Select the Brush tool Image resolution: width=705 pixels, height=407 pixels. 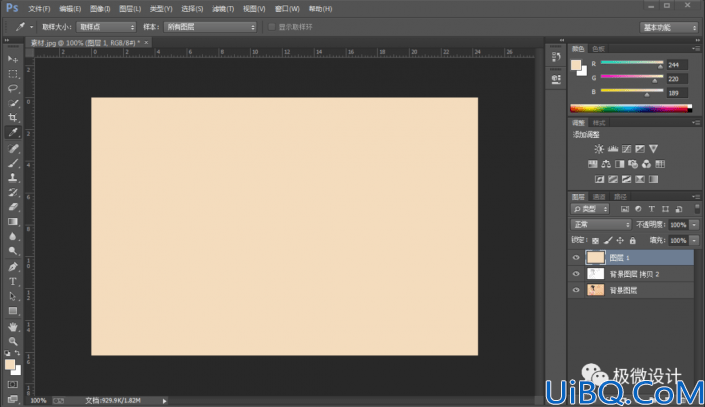click(13, 163)
